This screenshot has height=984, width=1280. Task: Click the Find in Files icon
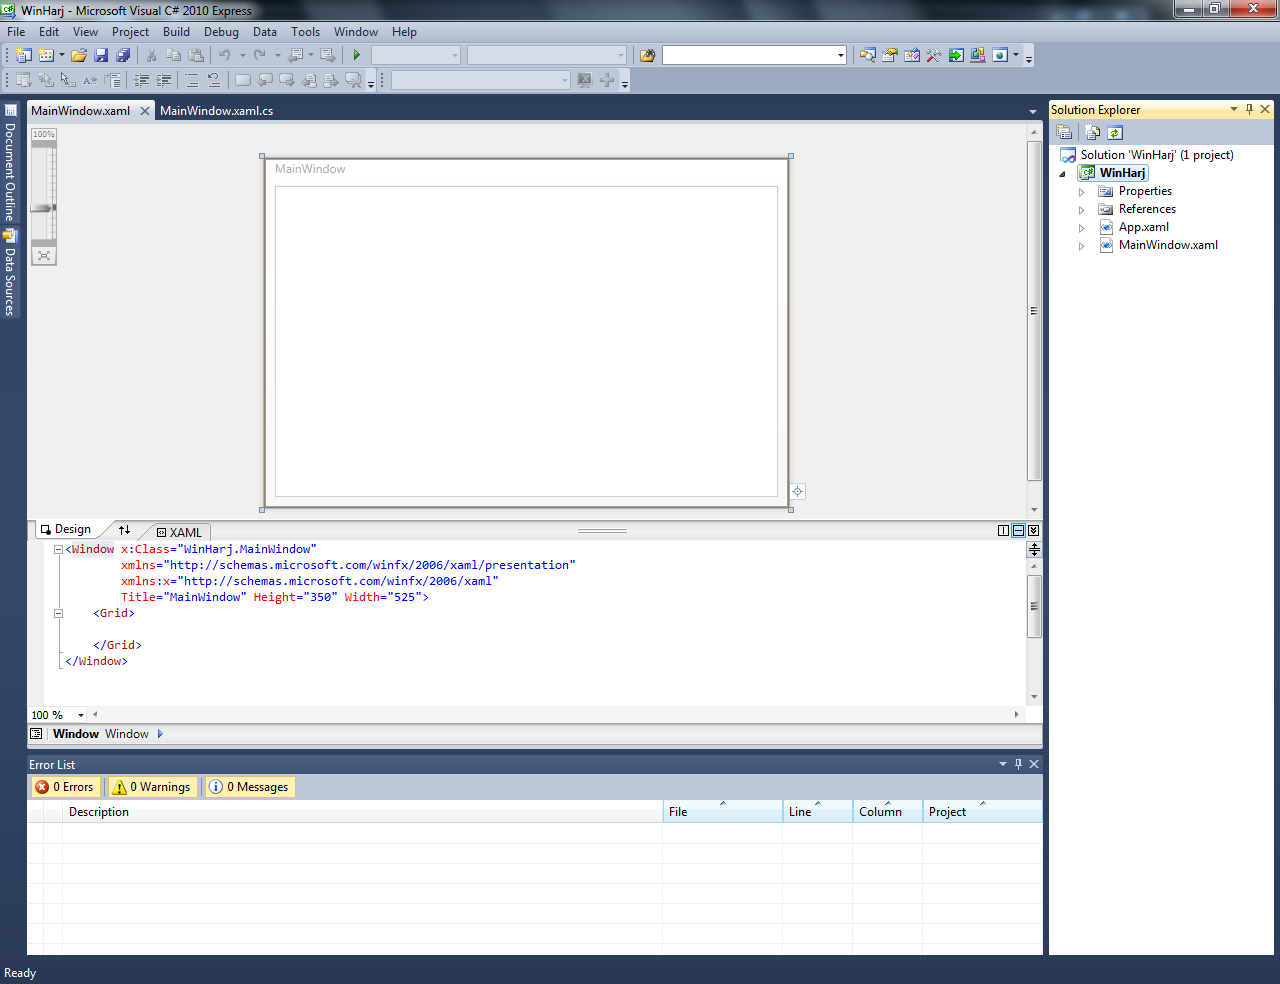647,55
